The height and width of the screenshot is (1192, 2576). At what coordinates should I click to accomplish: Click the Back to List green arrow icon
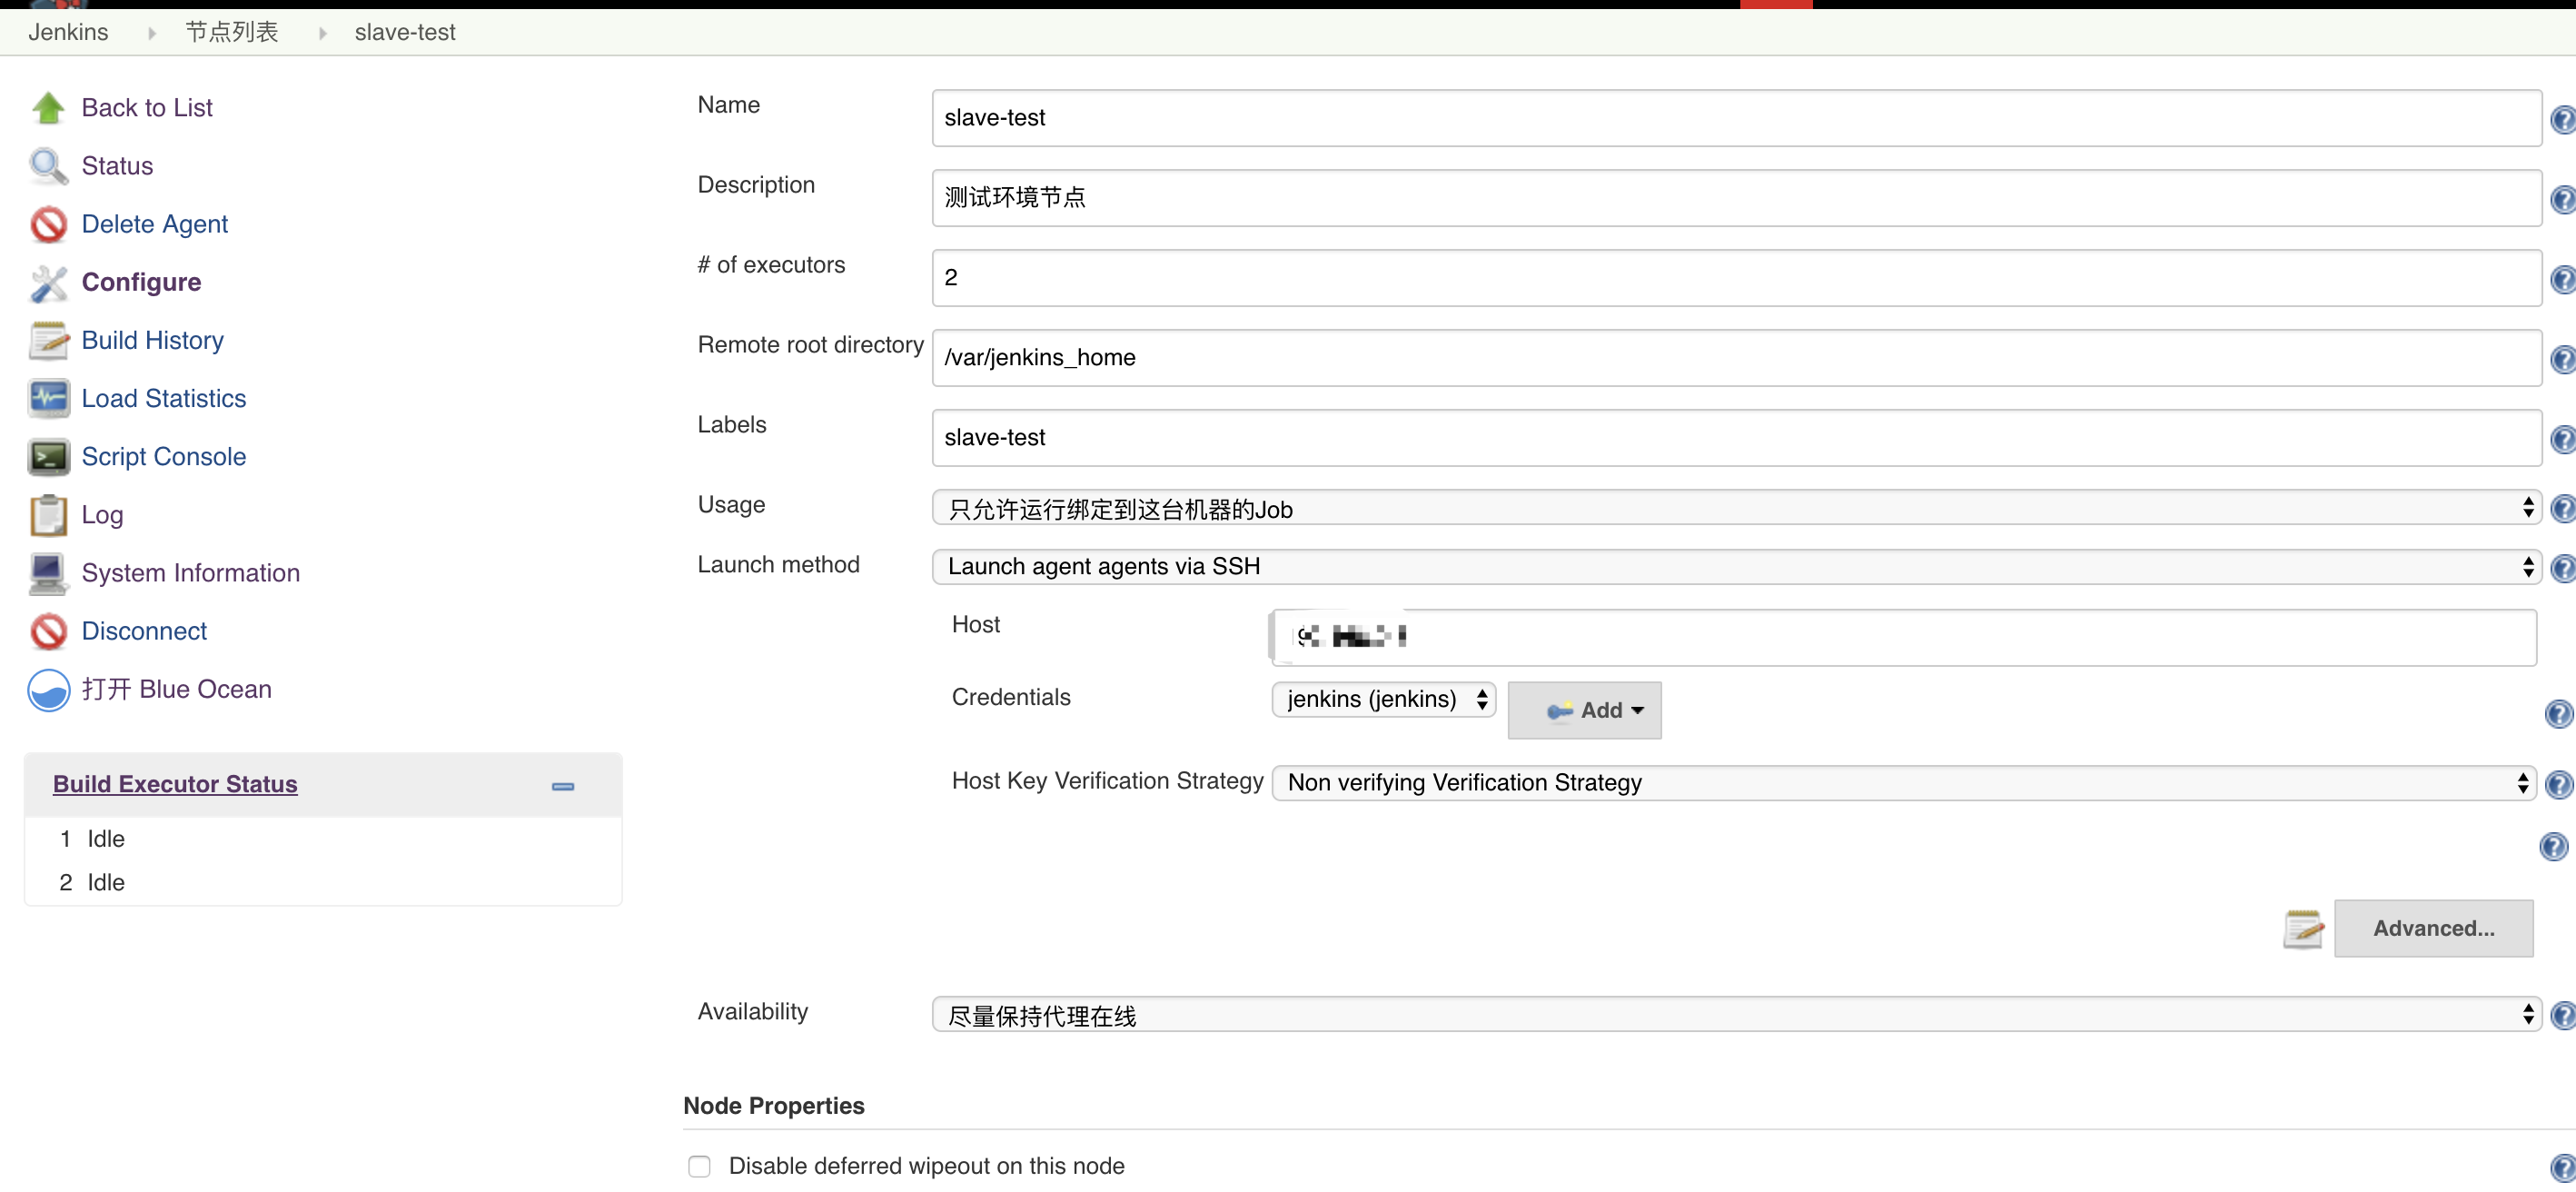pyautogui.click(x=48, y=108)
